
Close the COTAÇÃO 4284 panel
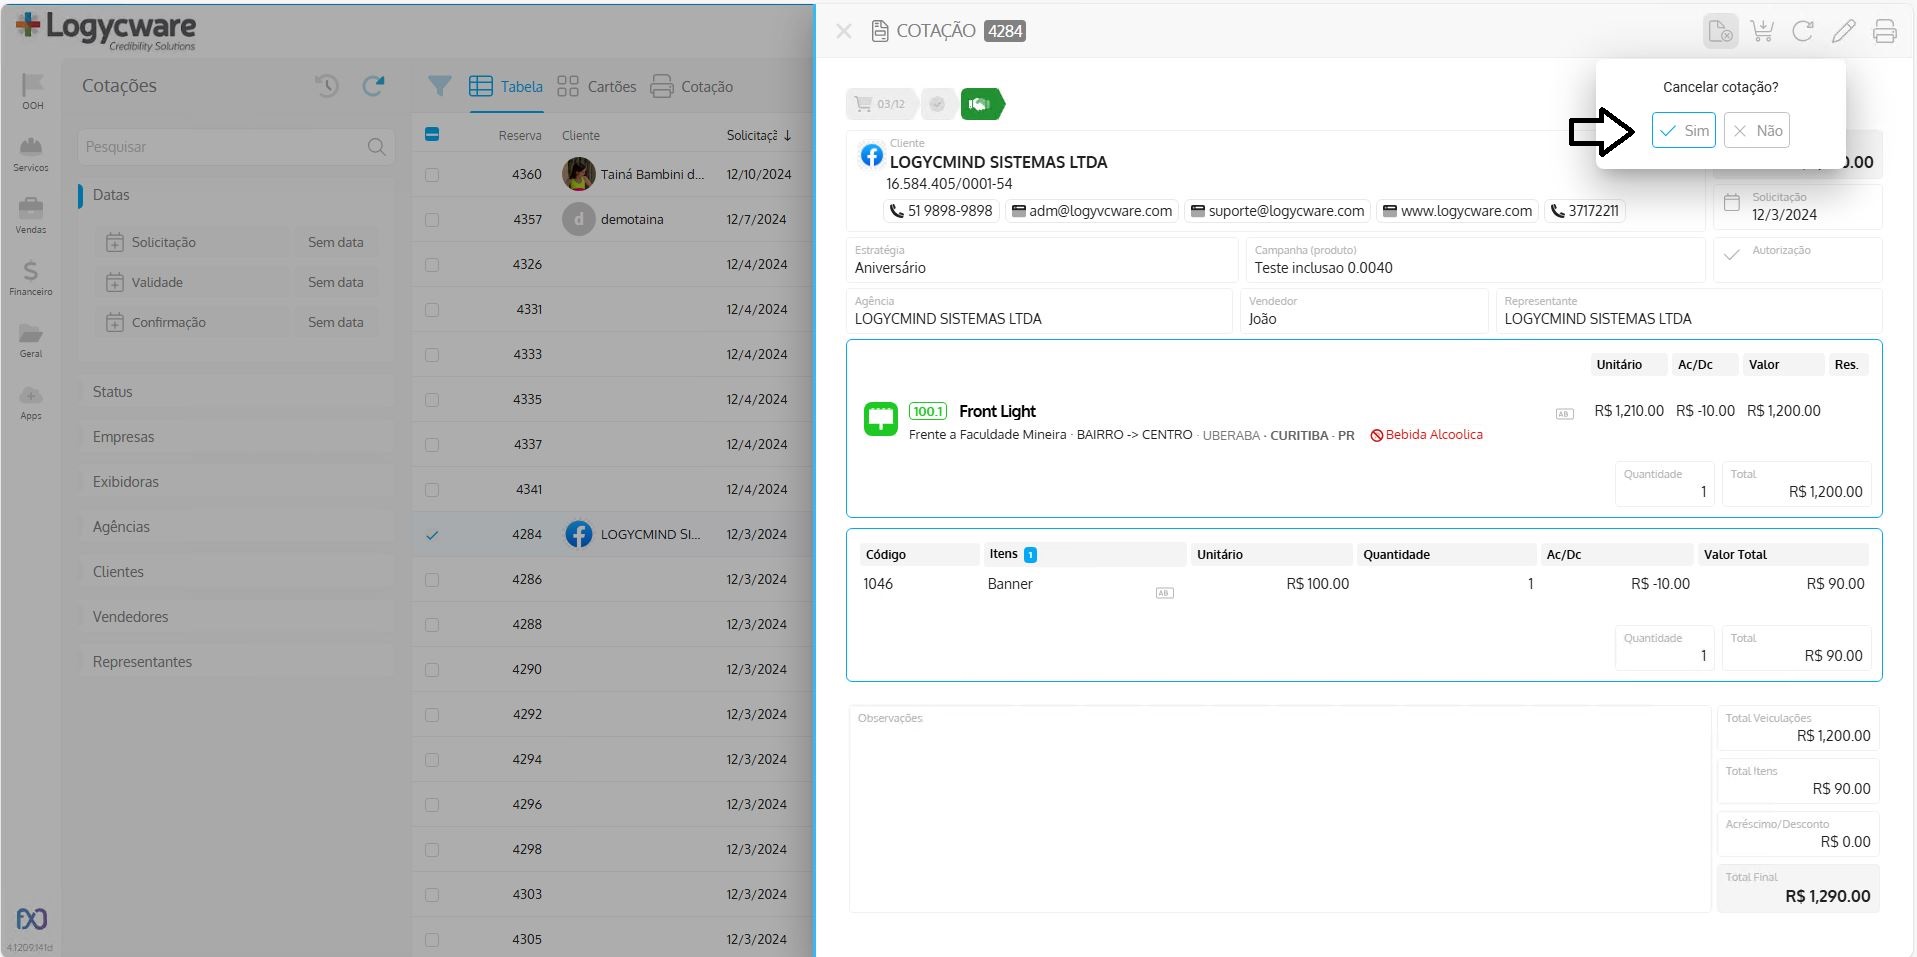[844, 31]
